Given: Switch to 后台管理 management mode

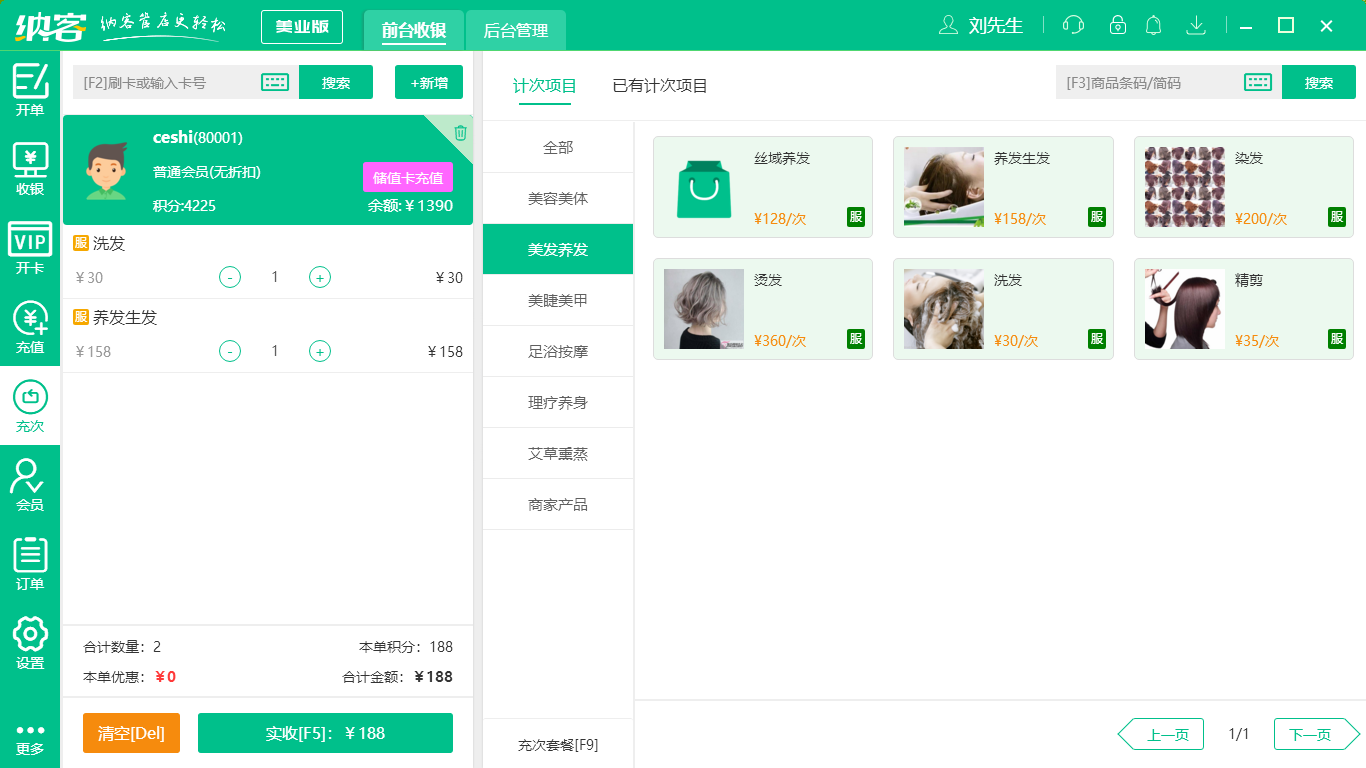Looking at the screenshot, I should [x=516, y=30].
